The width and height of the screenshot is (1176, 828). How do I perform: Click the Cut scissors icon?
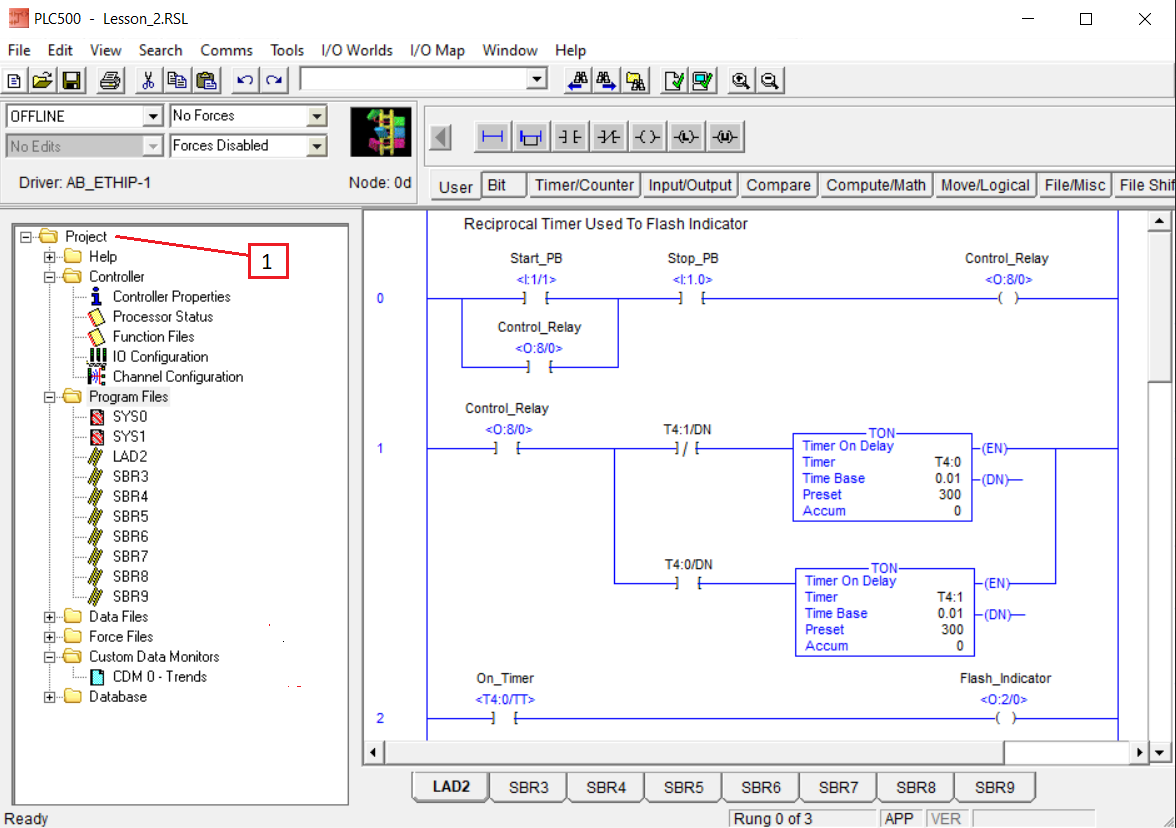click(x=148, y=80)
